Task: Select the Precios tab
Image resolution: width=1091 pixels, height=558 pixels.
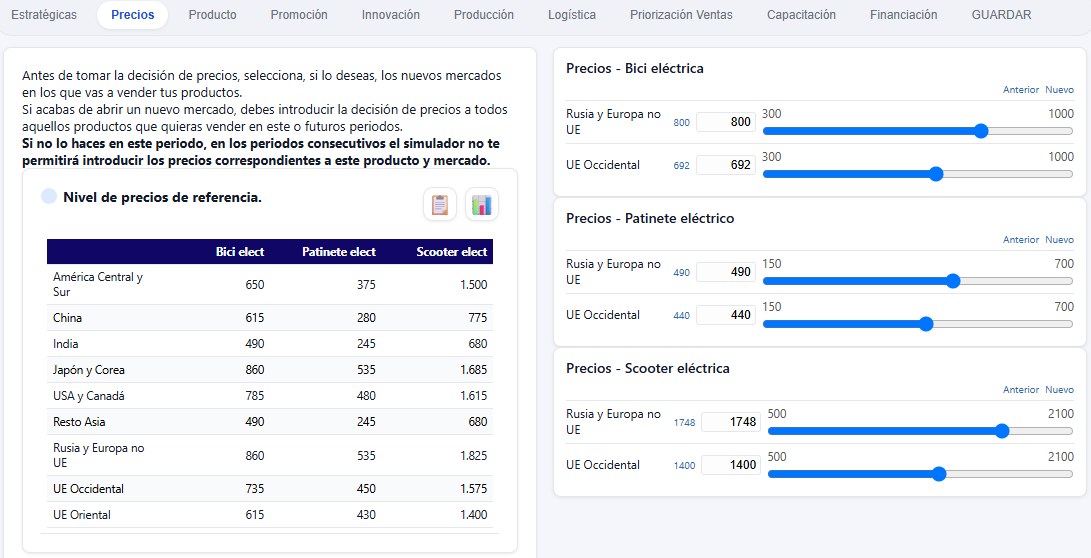Action: (x=133, y=15)
